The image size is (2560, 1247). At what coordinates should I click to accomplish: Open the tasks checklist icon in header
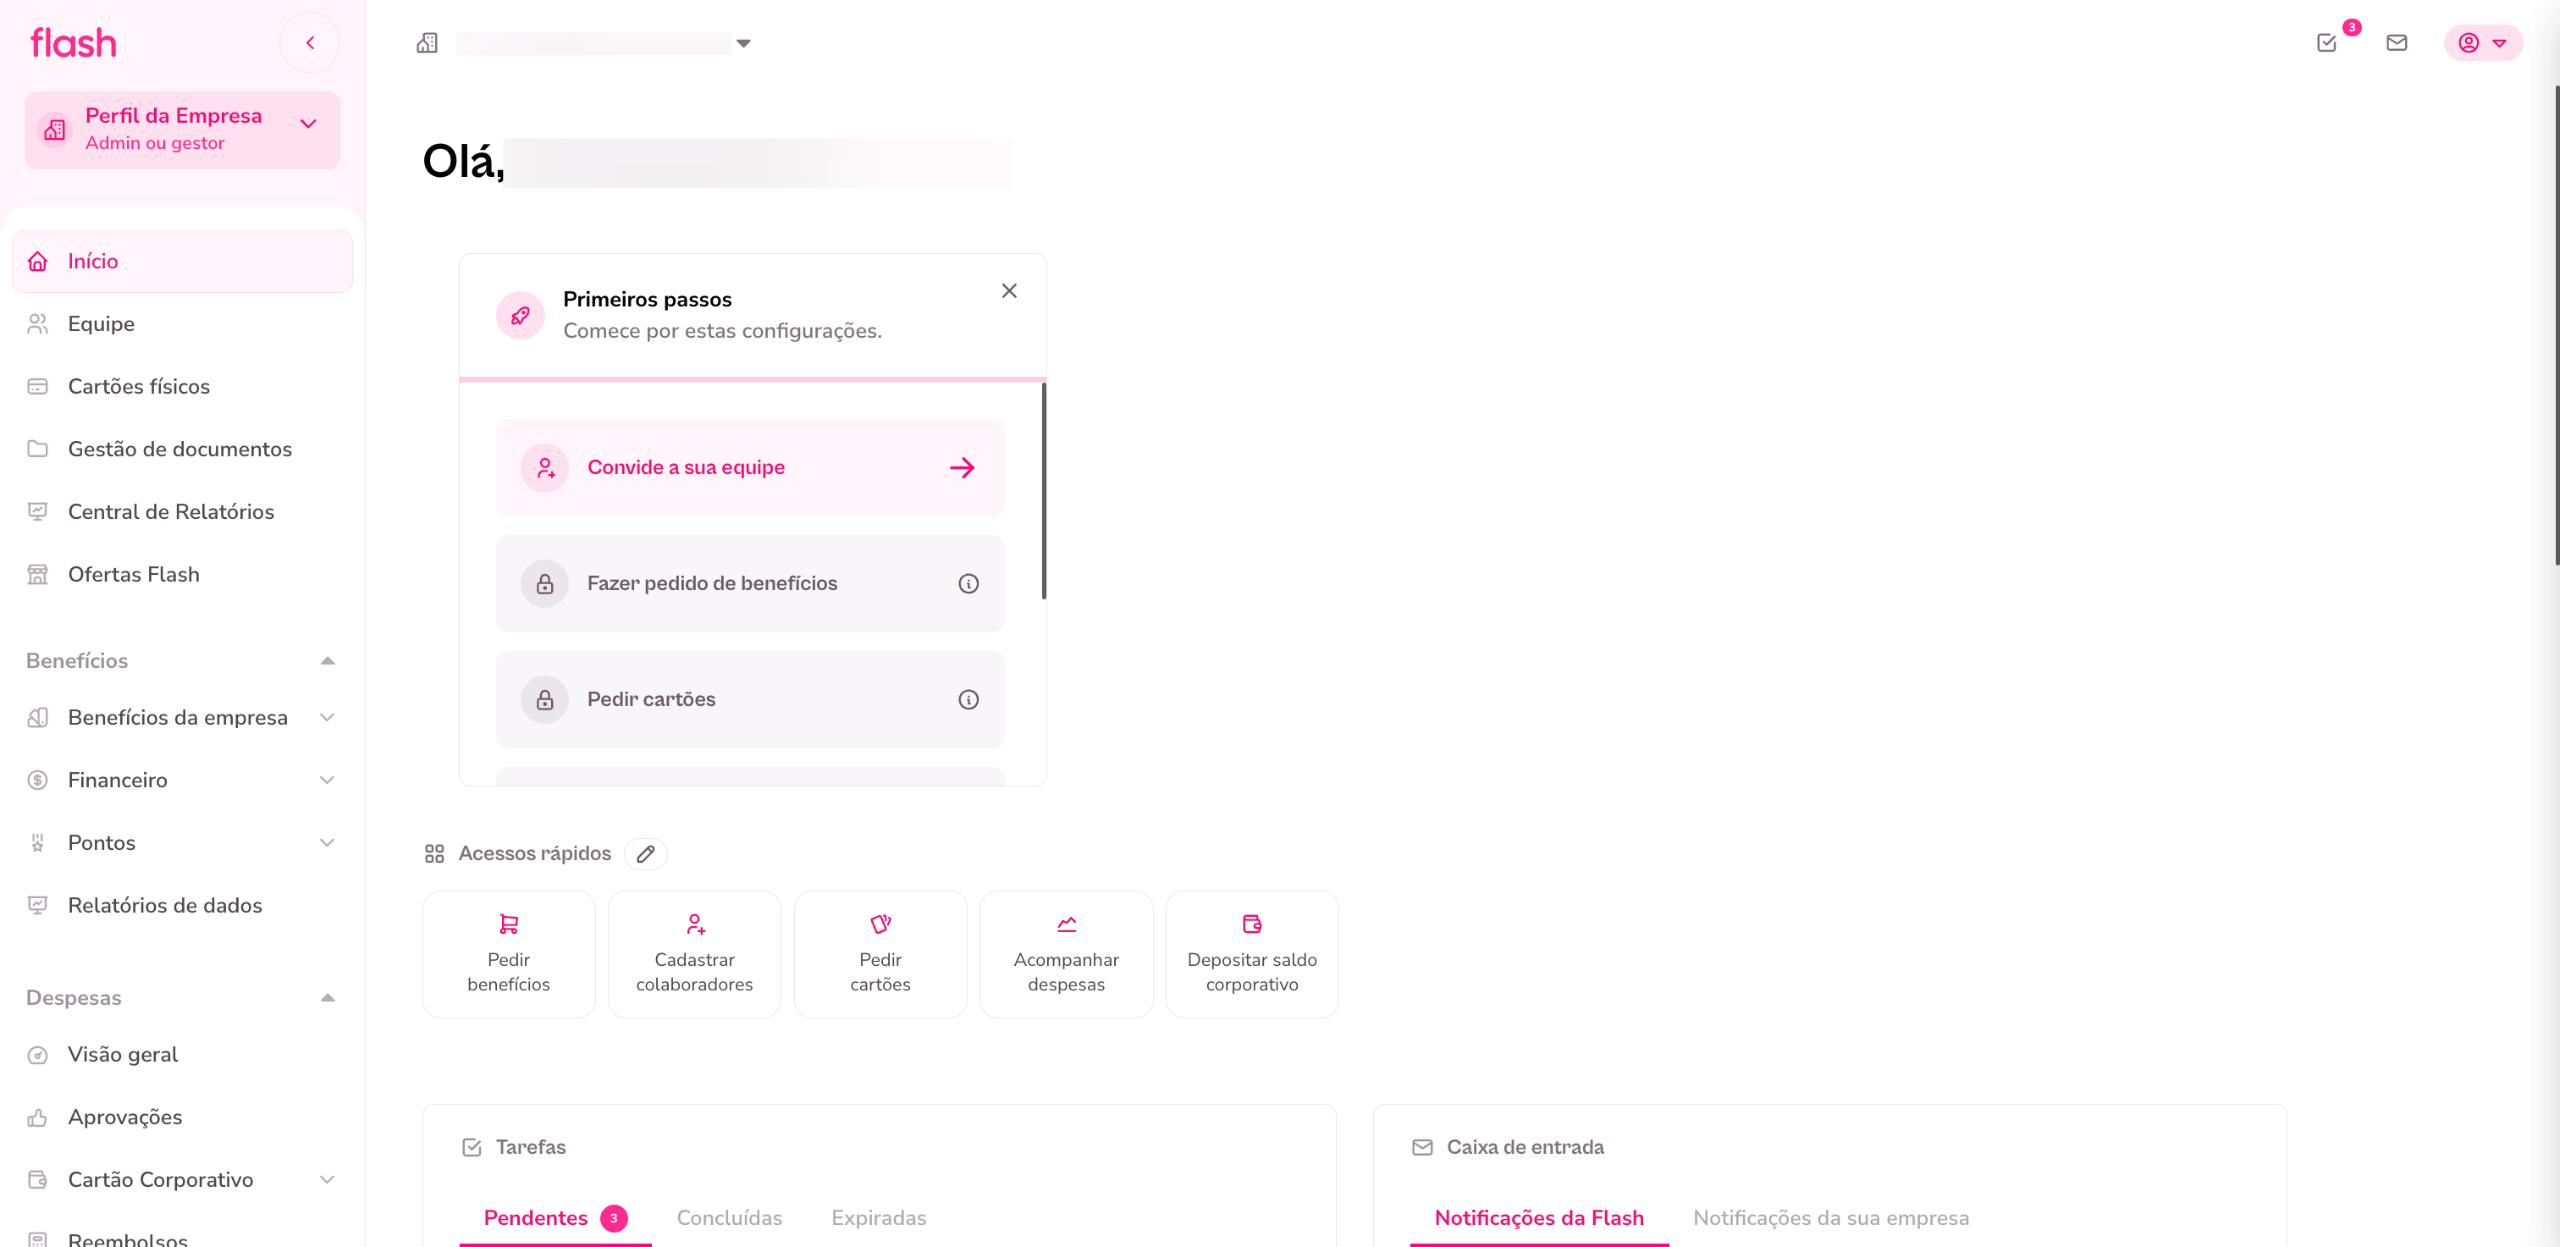[2327, 43]
